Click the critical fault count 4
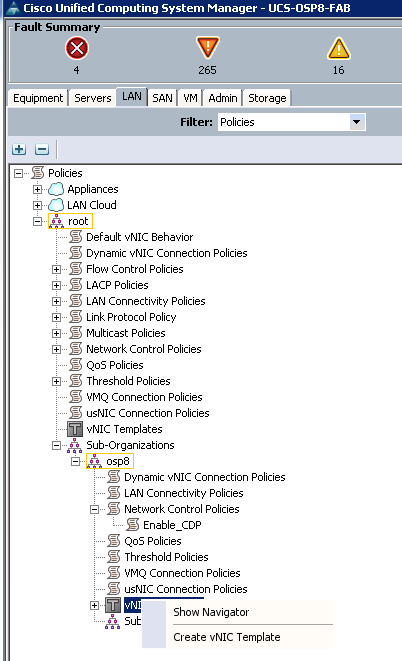Screen dimensions: 402x661 pos(76,70)
